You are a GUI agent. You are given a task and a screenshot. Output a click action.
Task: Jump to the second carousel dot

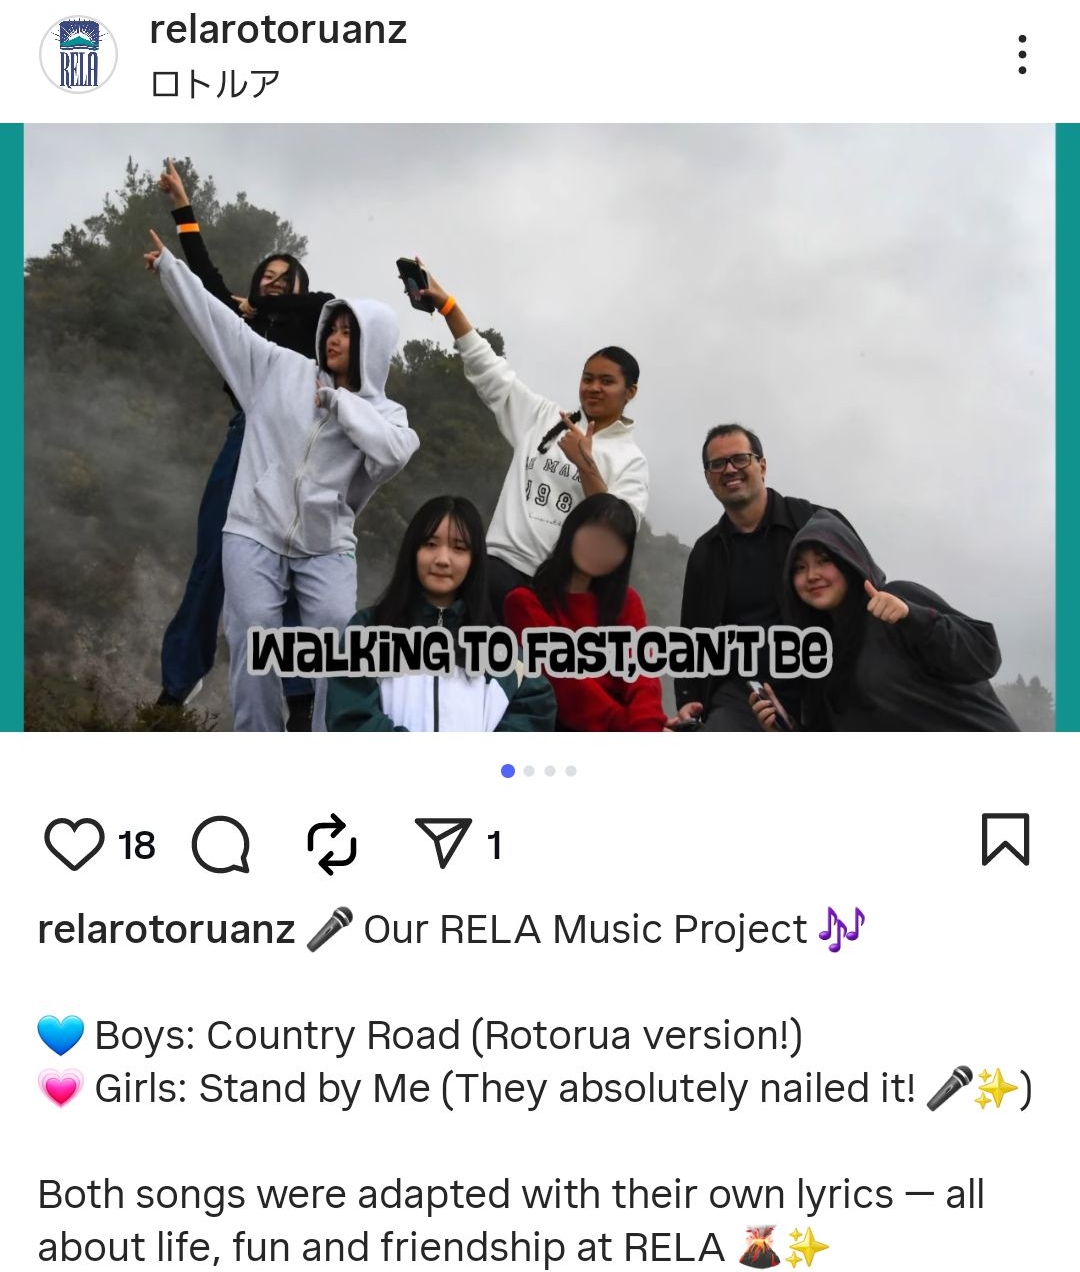click(529, 771)
